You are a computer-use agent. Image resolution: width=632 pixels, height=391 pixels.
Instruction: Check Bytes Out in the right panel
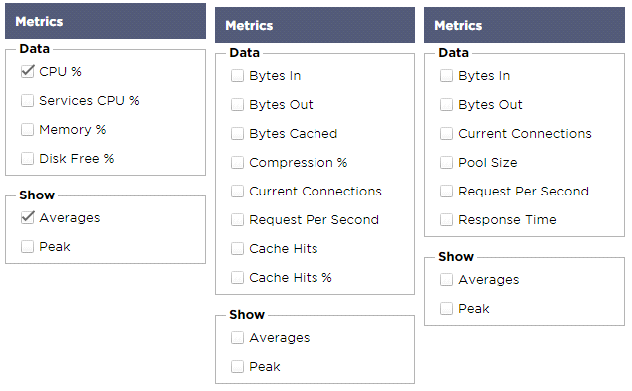pos(446,105)
